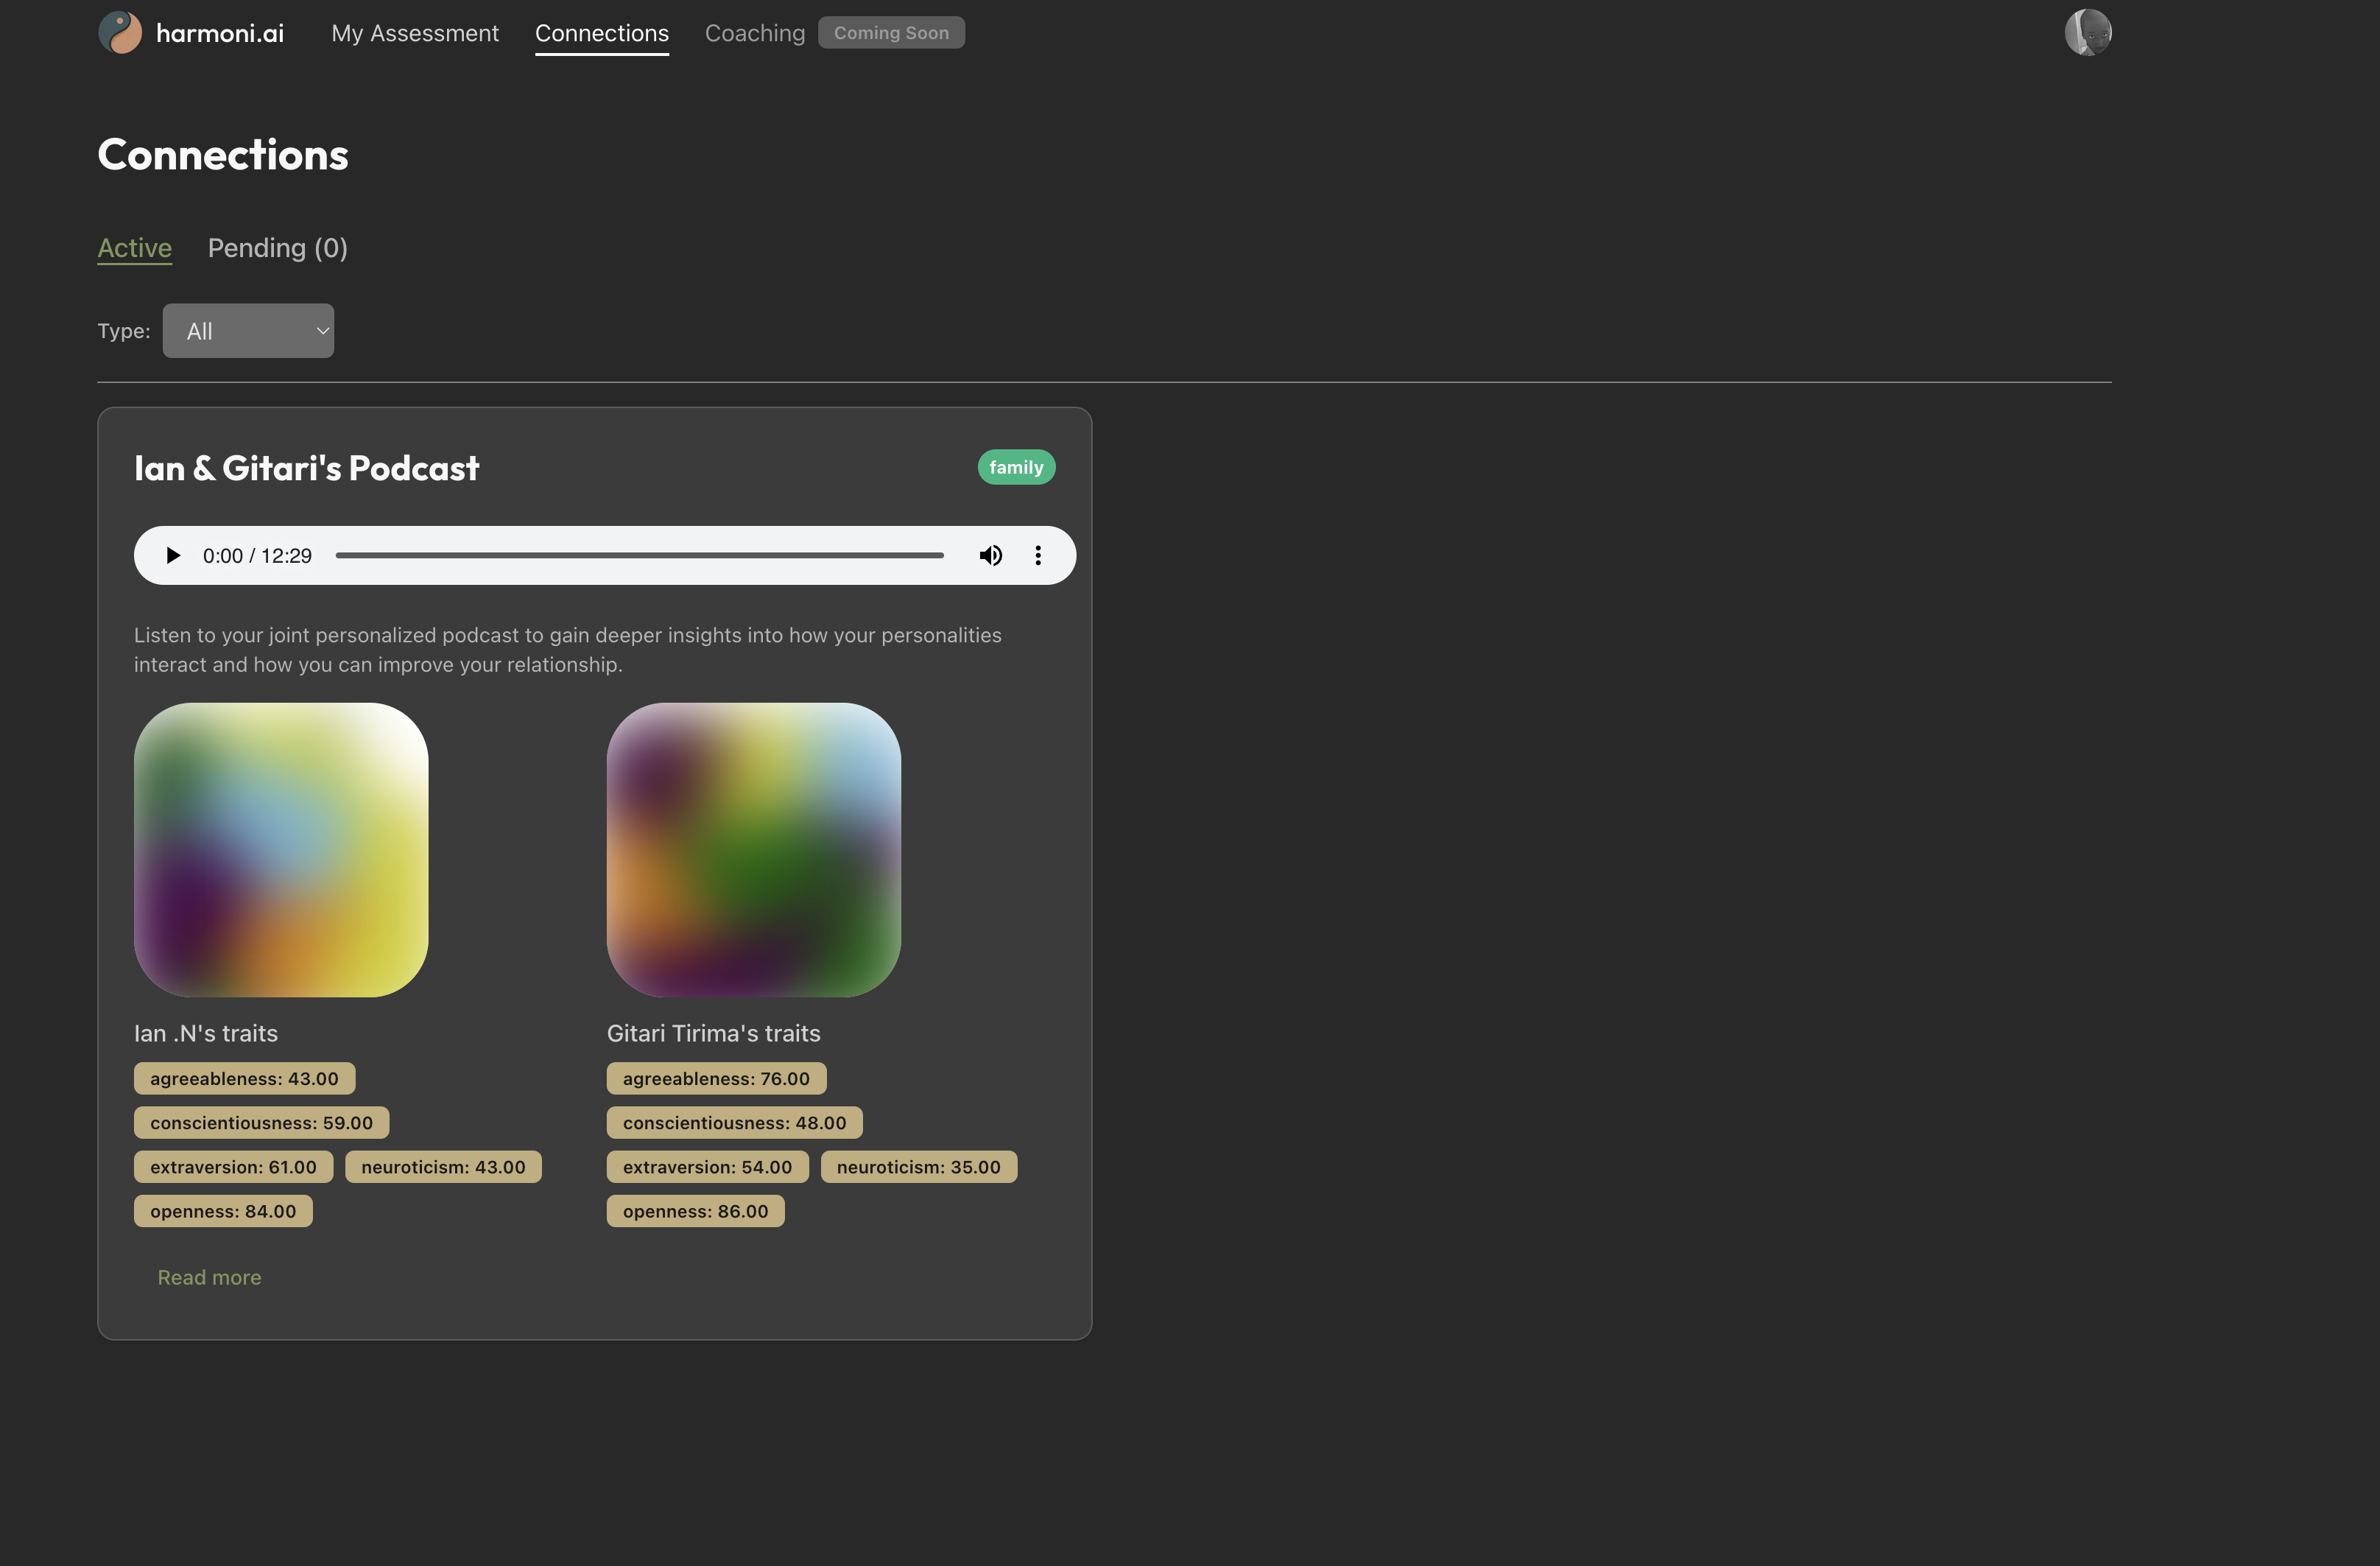Play the Ian & Gitari podcast audio
The image size is (2380, 1566).
(x=173, y=555)
